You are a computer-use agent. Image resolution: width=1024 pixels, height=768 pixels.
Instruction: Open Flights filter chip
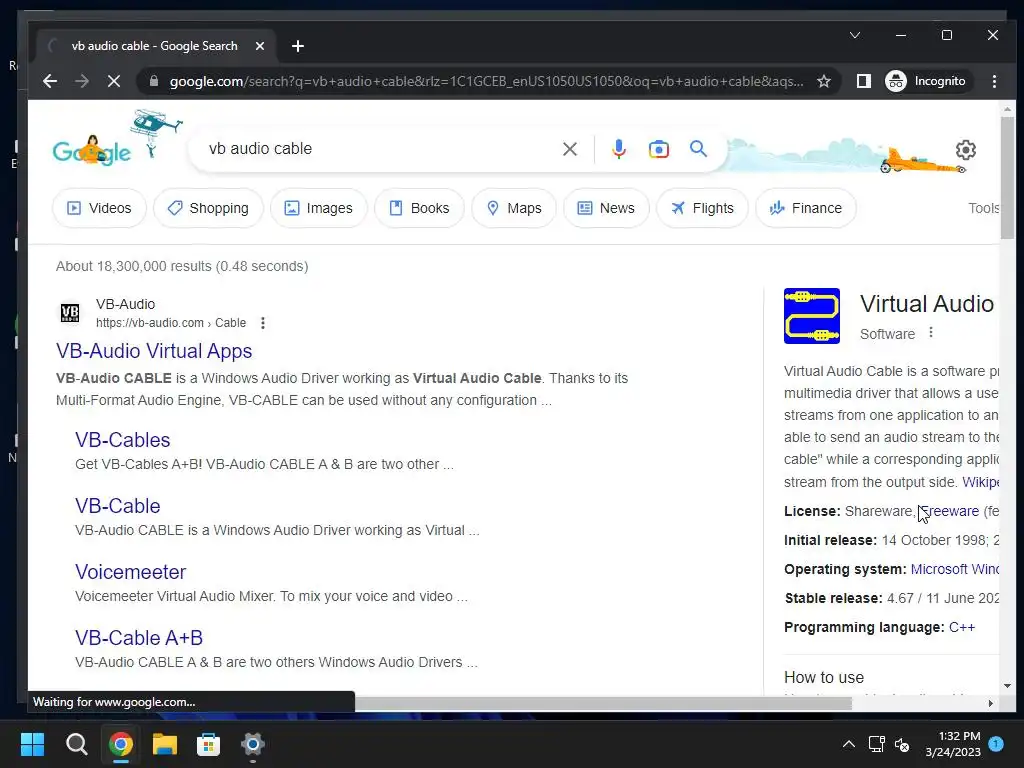pos(703,208)
